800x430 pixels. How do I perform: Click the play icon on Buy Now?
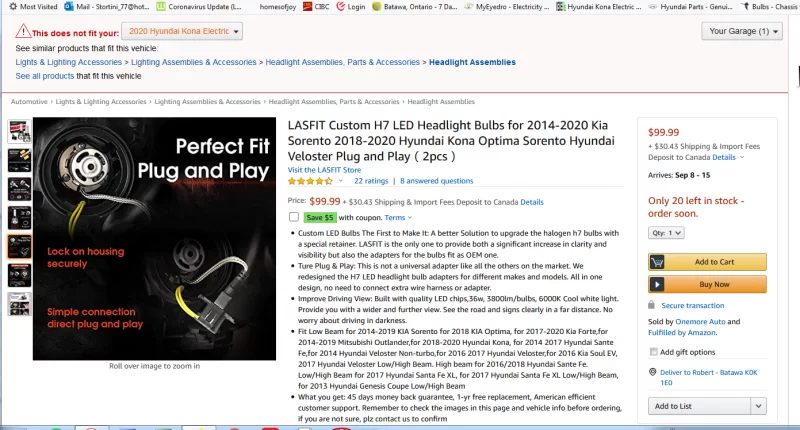pyautogui.click(x=657, y=285)
